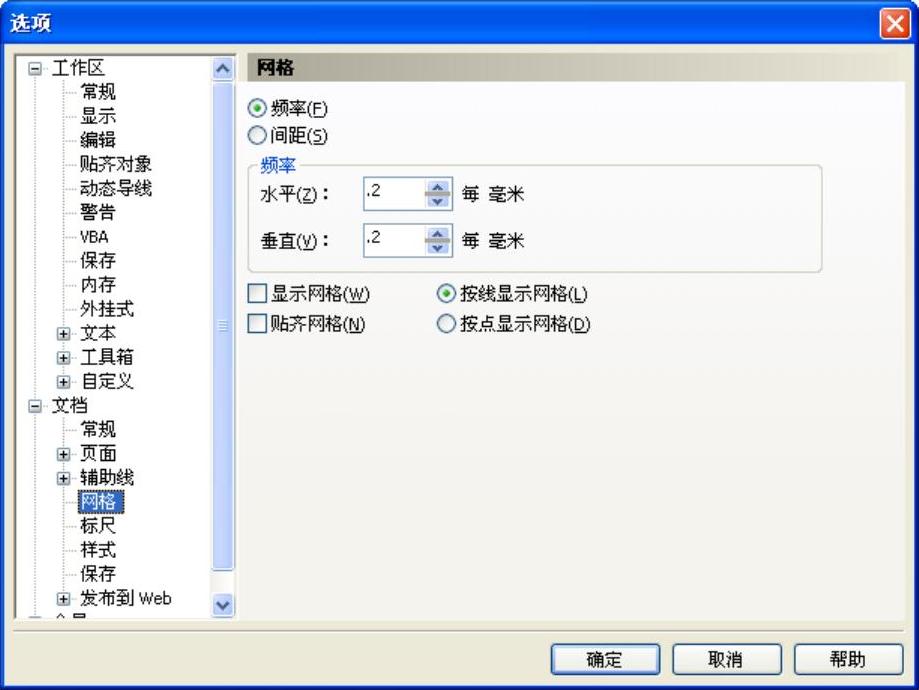Select the 自定义 tree item
This screenshot has width=919, height=690.
click(x=107, y=381)
